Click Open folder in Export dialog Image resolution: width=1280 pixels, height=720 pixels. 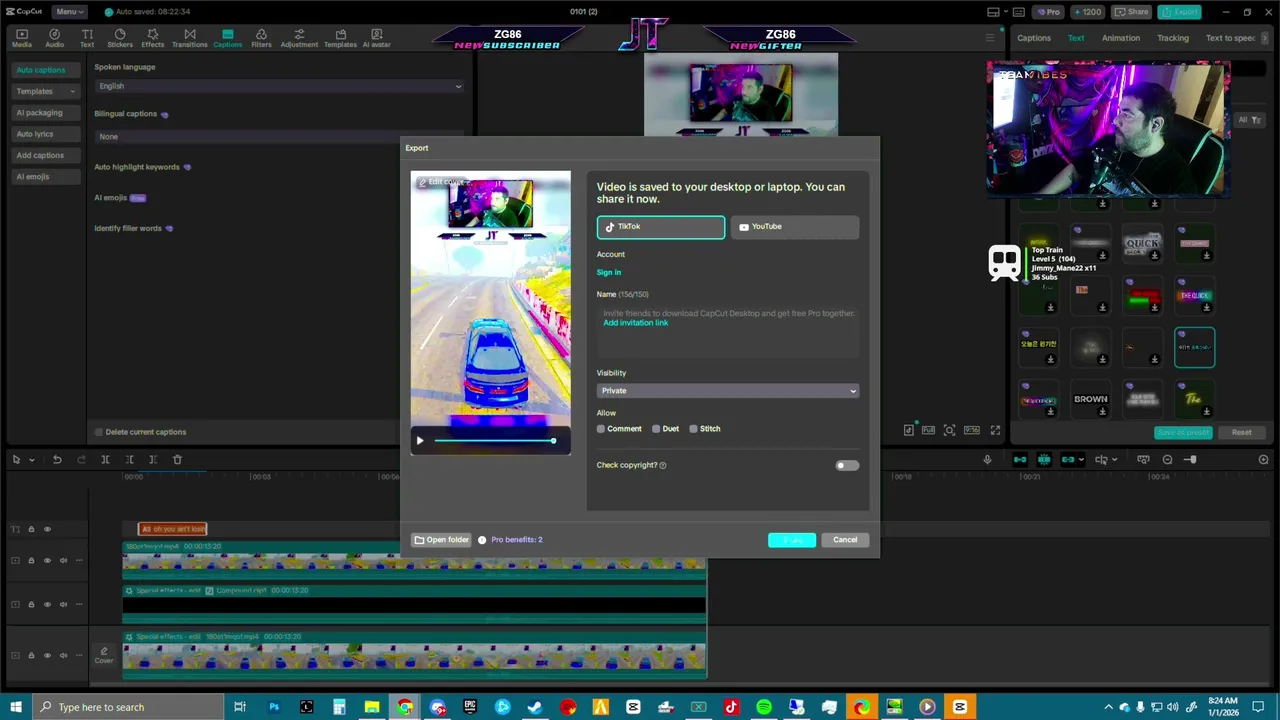pos(442,540)
